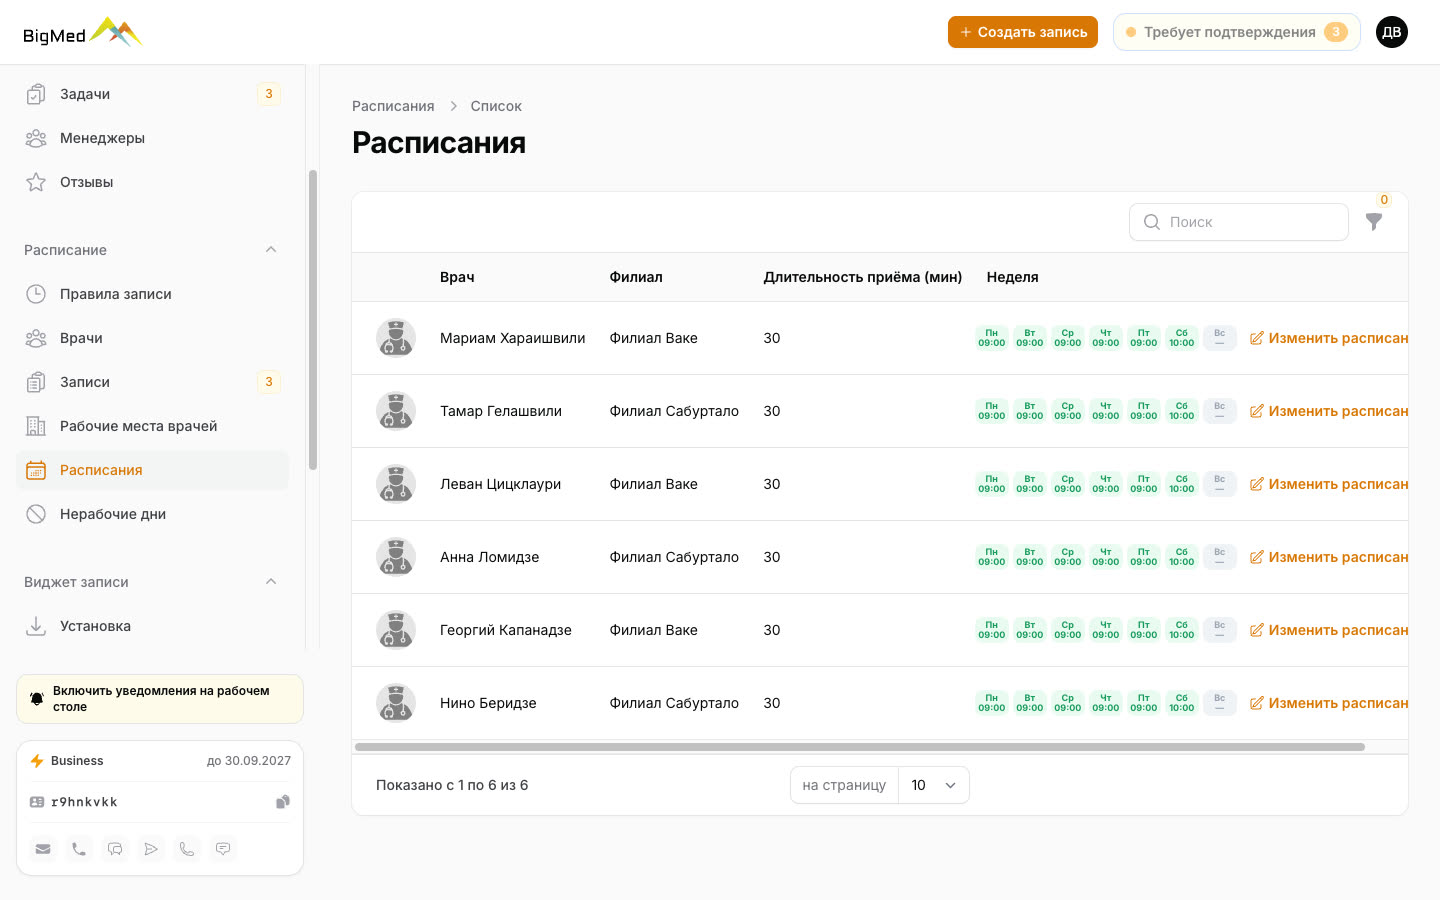Open the per-page count dropdown
This screenshot has height=900, width=1440.
click(934, 785)
